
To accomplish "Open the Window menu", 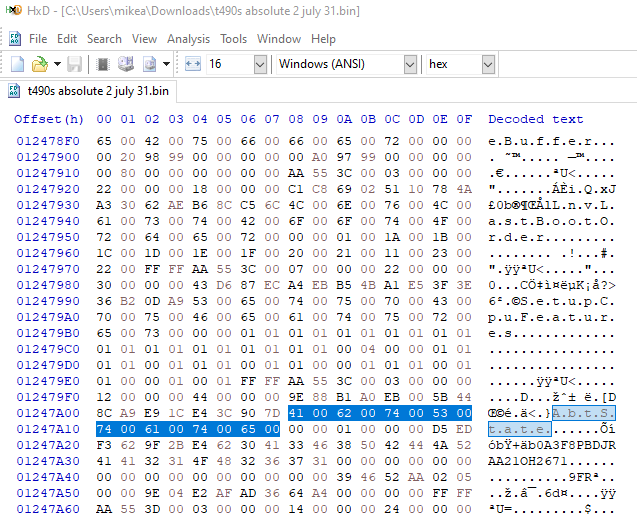I will [279, 39].
